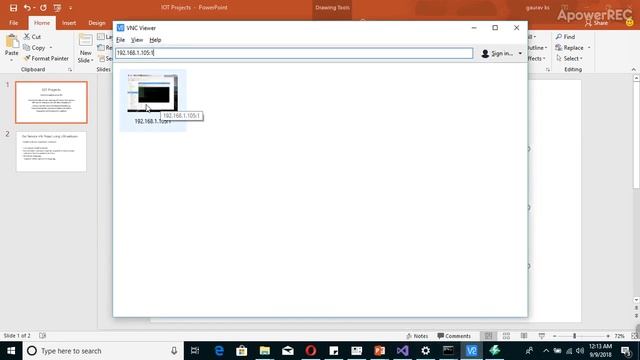
Task: Click the Redo/Repeat icon in PowerPoint
Action: tap(43, 8)
